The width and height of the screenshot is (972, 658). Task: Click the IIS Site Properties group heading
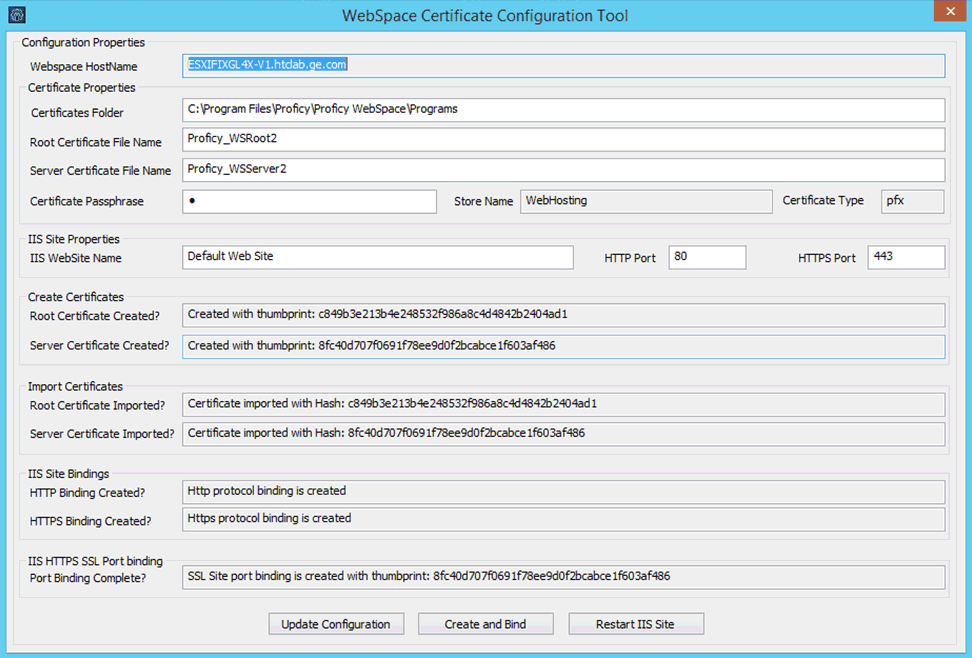74,239
